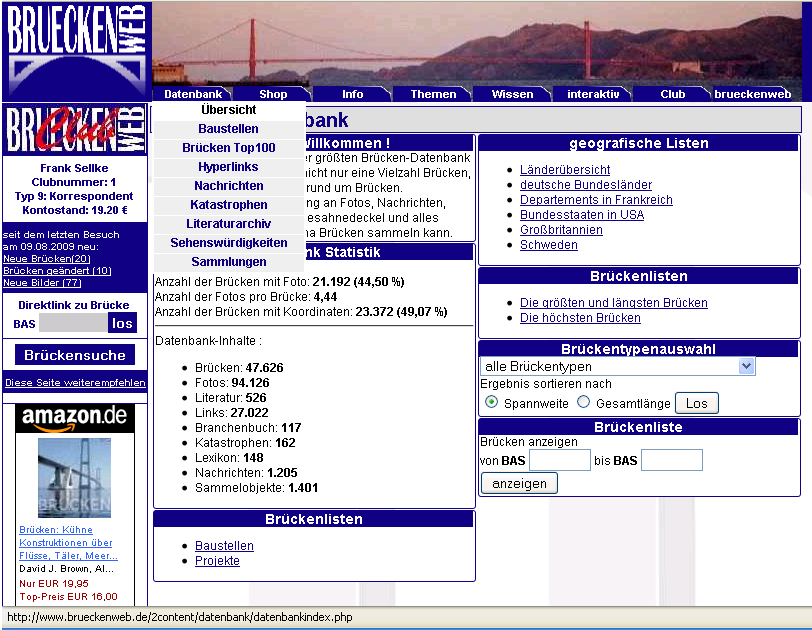Image resolution: width=812 pixels, height=630 pixels.
Task: Choose Übersicht in the Datenbank menu
Action: click(229, 110)
